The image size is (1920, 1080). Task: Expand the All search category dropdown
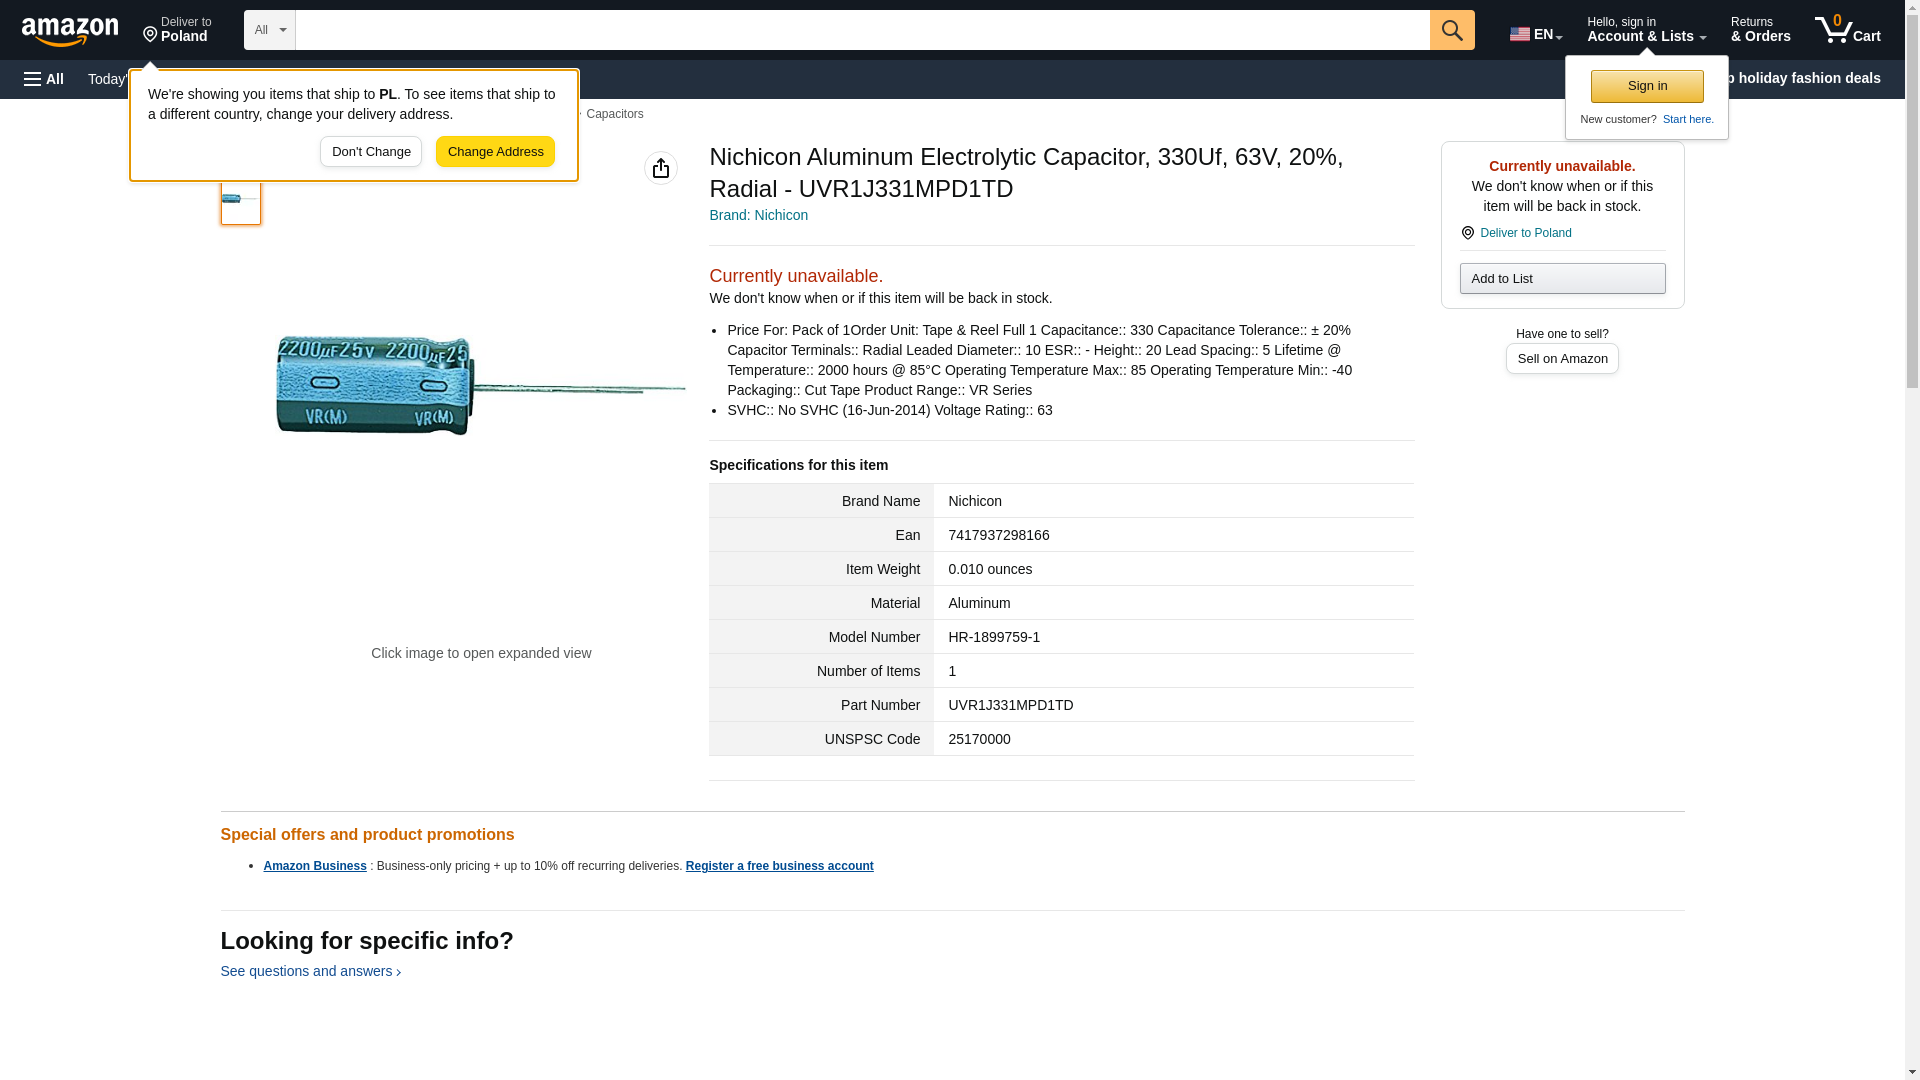click(269, 30)
